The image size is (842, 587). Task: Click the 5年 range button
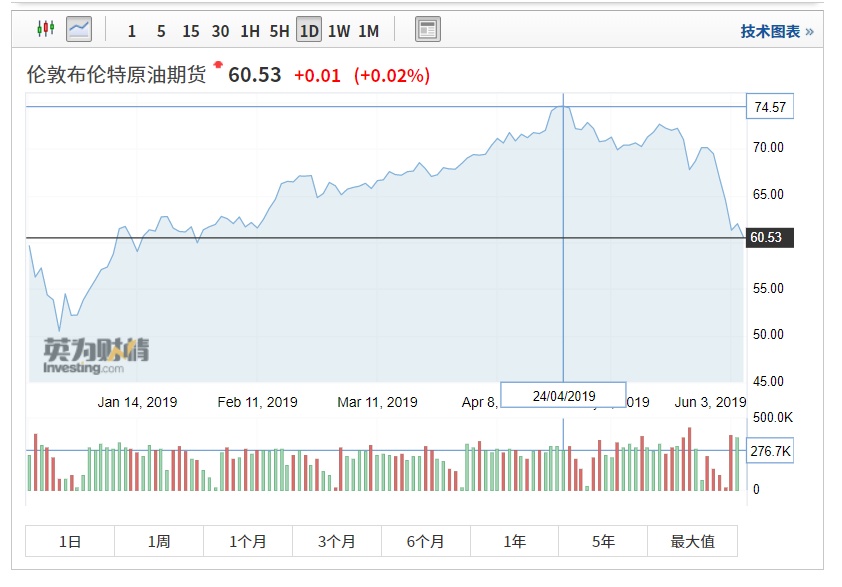(604, 541)
